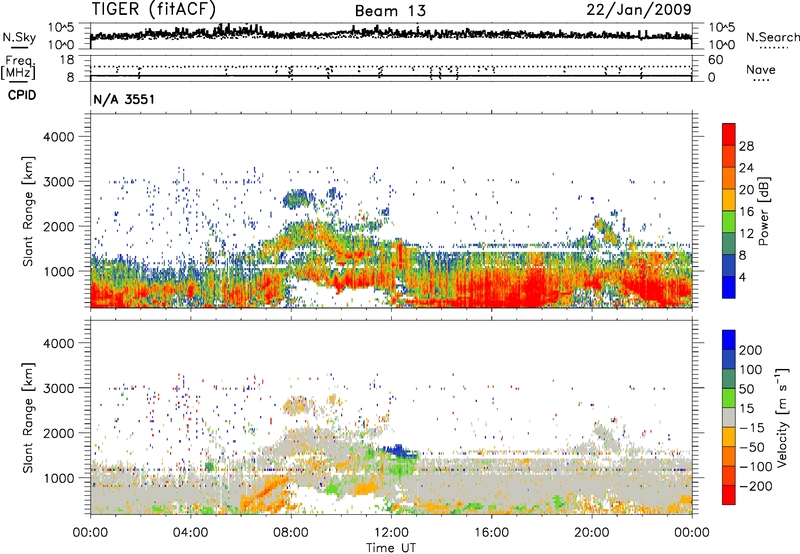
Task: Click the "18" tick on the frequency axis
Action: coord(67,60)
